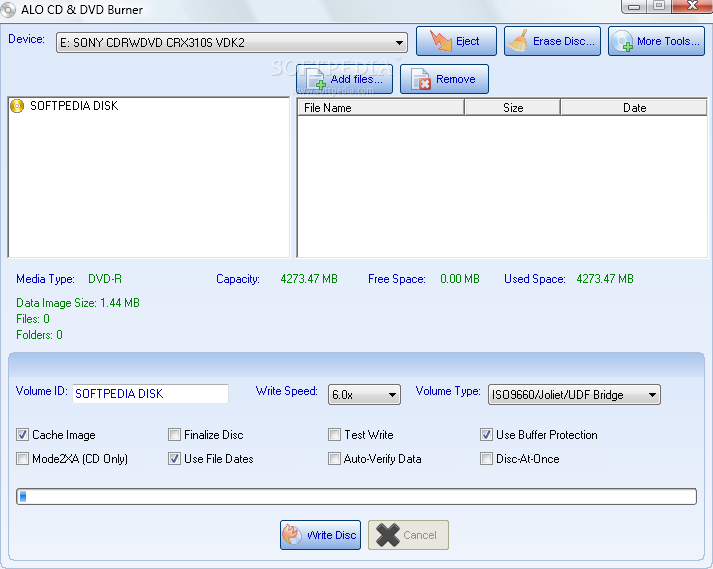Viewport: 713px width, 569px height.
Task: Click the burn progress bar
Action: click(x=356, y=497)
